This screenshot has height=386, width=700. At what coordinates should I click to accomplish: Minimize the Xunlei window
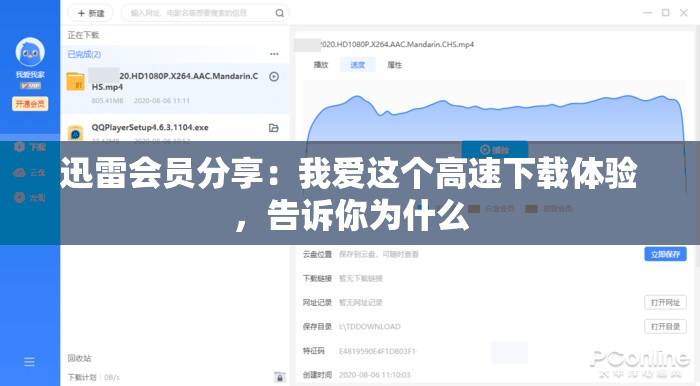[x=647, y=12]
